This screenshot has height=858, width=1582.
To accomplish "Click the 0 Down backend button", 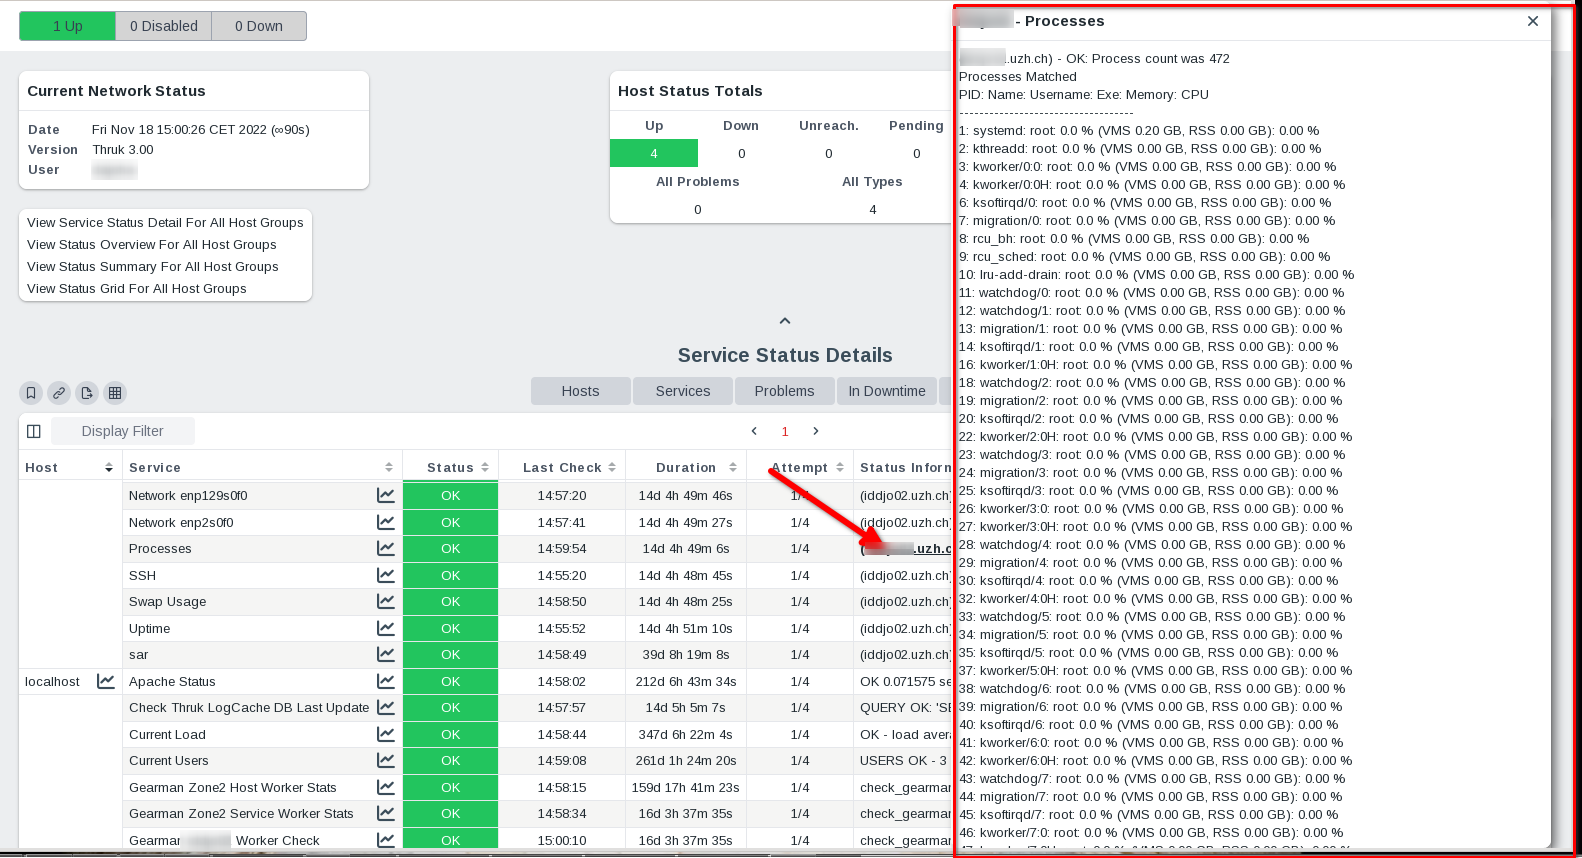I will pos(259,26).
